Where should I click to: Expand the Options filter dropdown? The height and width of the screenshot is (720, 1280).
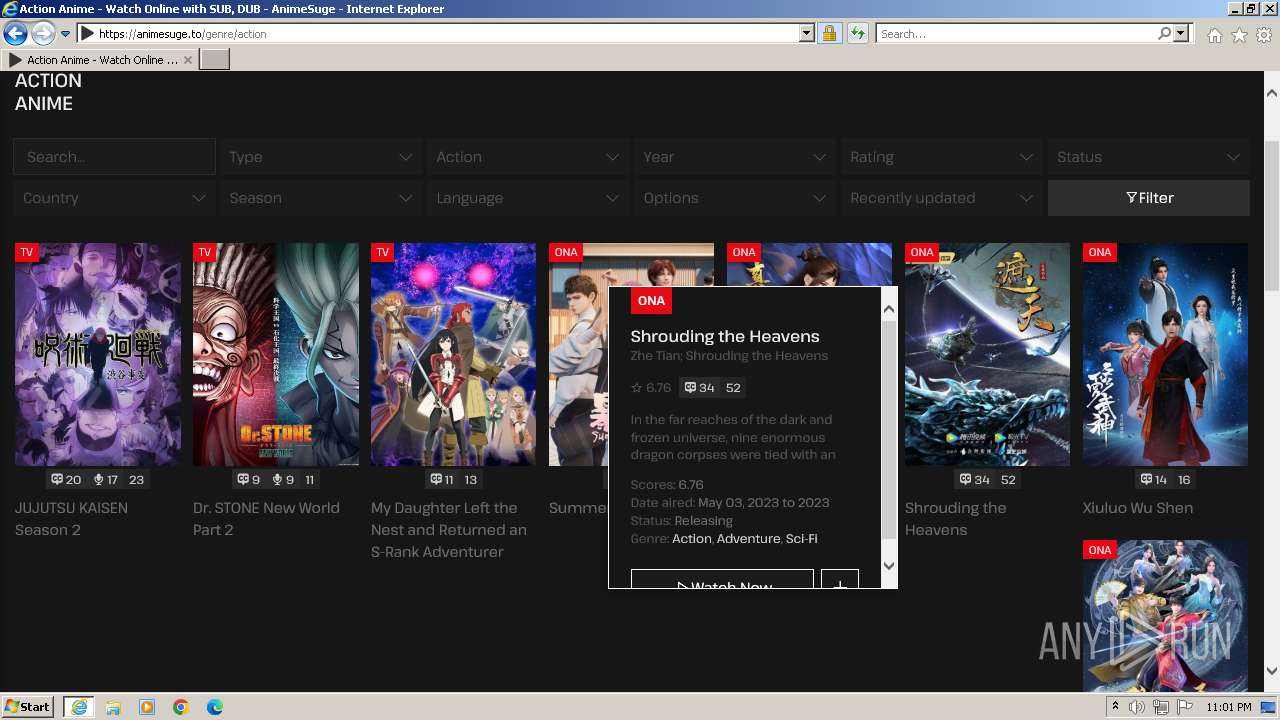[734, 198]
